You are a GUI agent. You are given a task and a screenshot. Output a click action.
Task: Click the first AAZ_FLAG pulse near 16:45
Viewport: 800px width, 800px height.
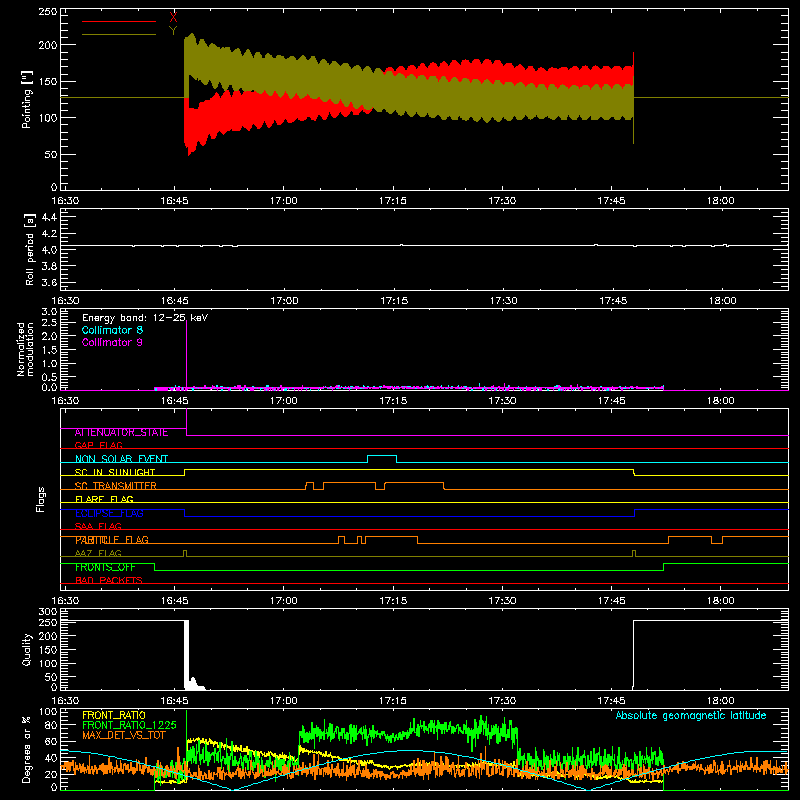click(185, 553)
